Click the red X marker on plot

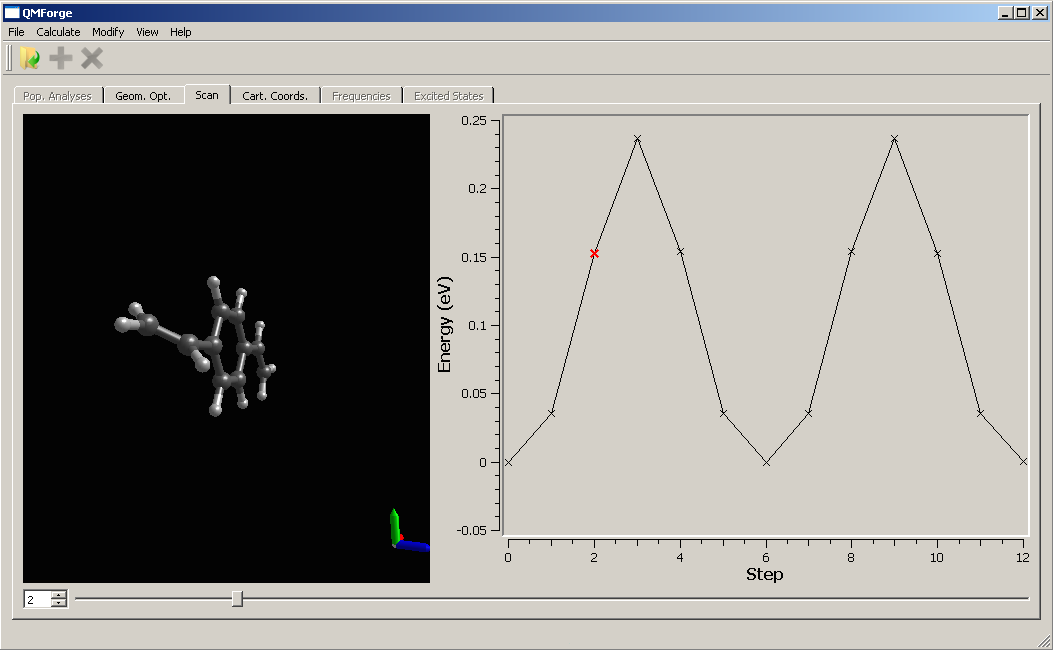594,254
